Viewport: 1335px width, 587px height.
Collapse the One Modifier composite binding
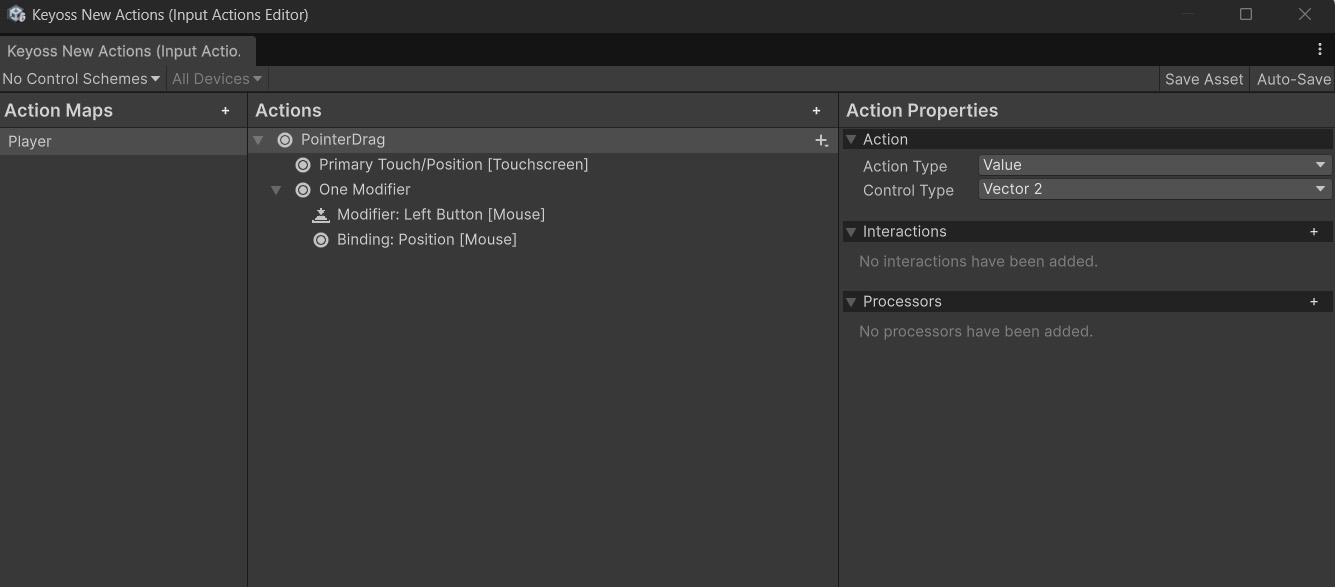(277, 190)
